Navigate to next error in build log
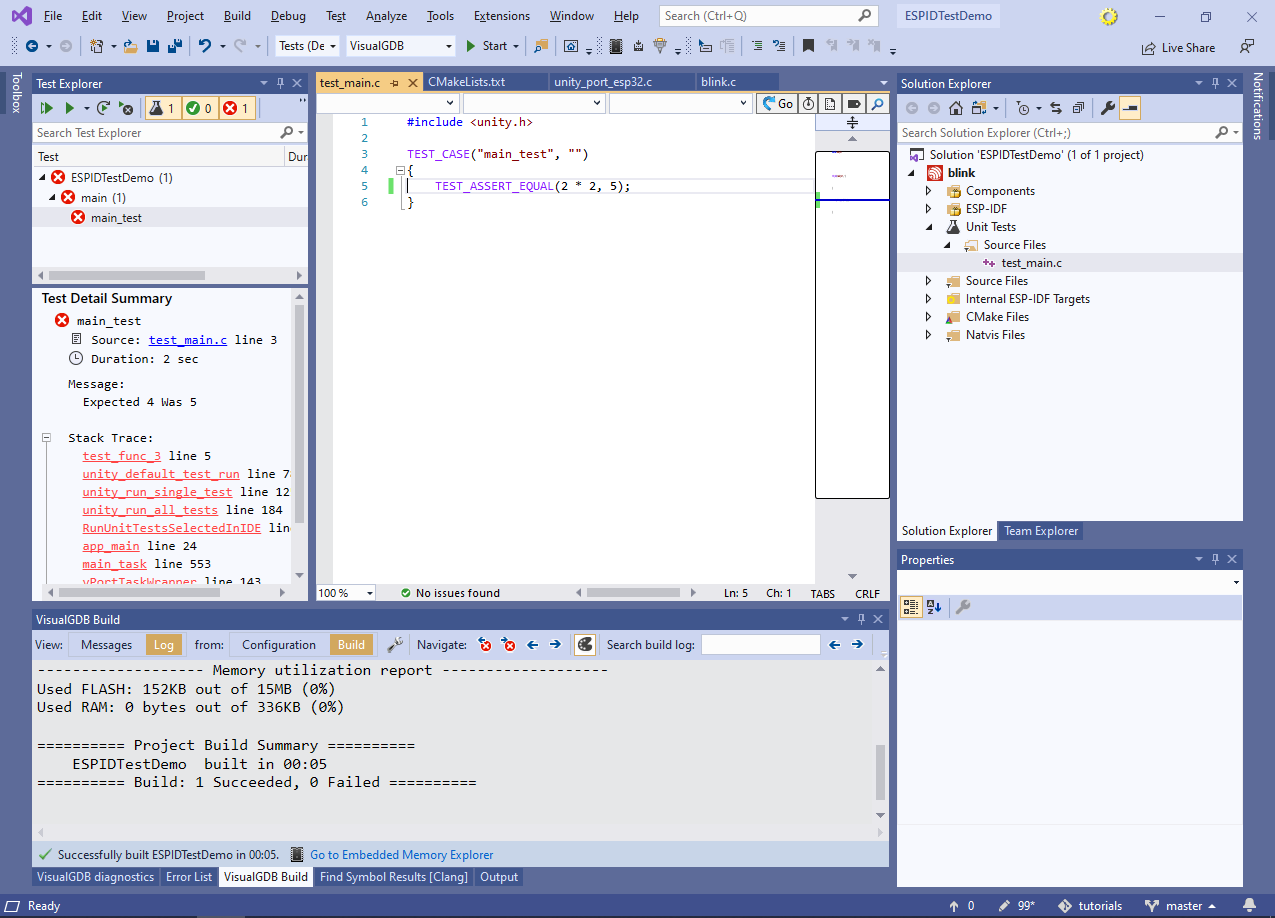 [509, 645]
